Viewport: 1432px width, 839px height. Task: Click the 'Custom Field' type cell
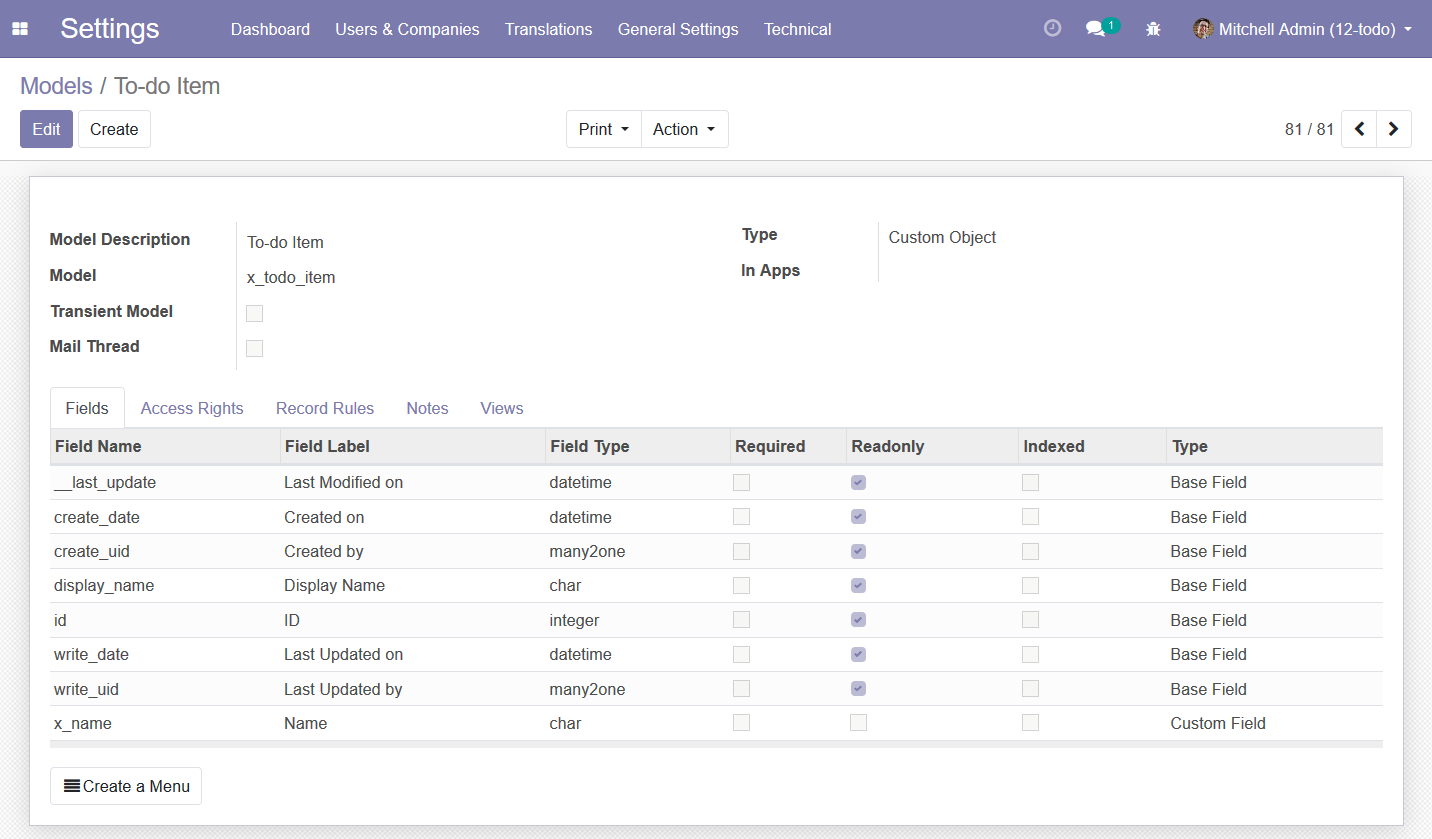[x=1218, y=723]
